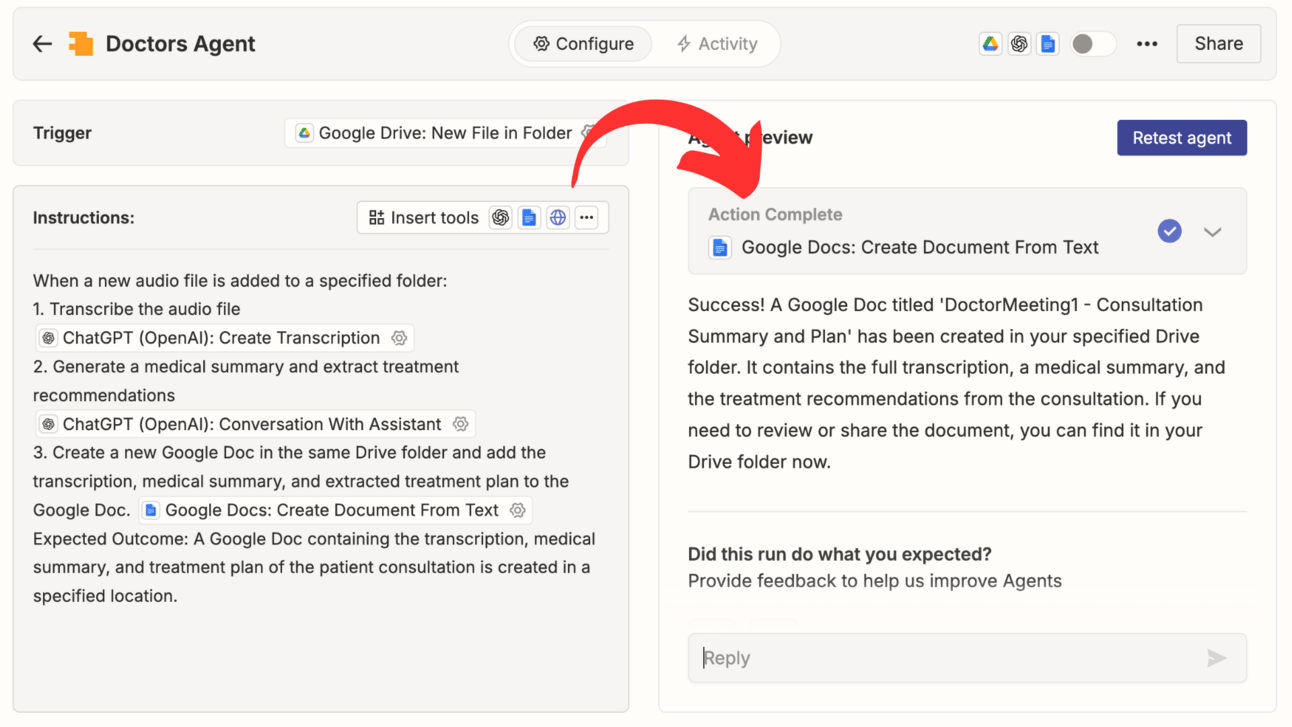This screenshot has height=727, width=1292.
Task: Open settings gear for Conversation With Assistant step
Action: [460, 424]
